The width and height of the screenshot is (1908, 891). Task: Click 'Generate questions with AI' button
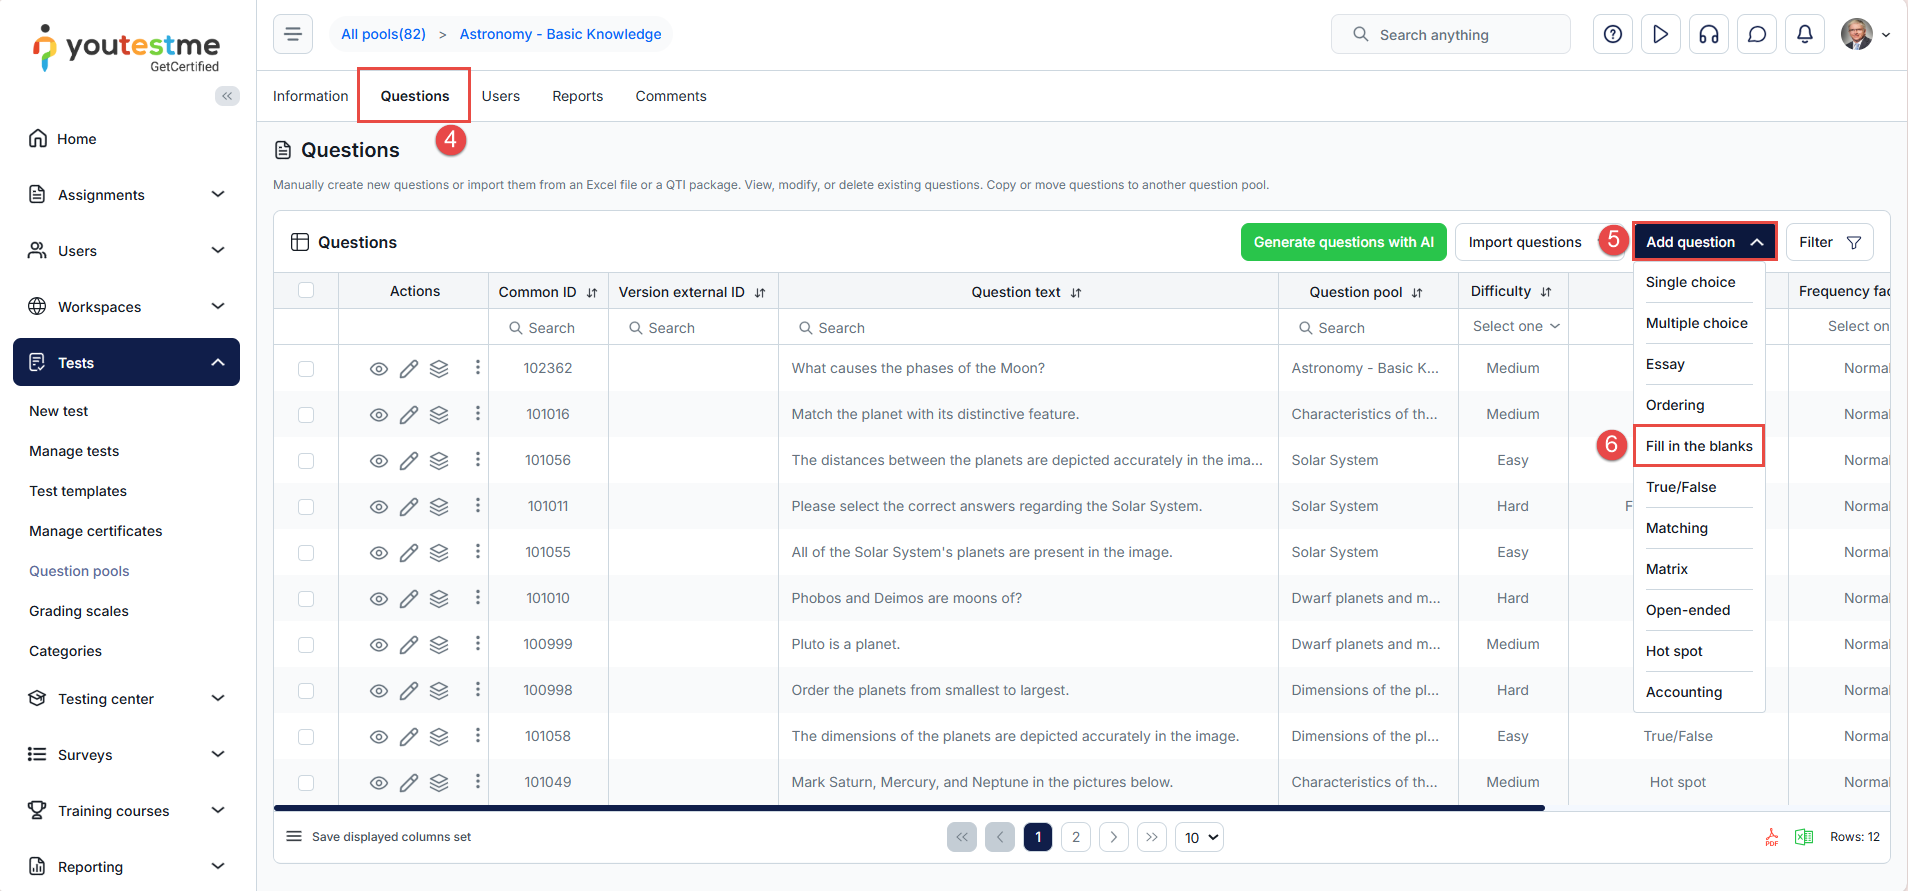tap(1343, 242)
